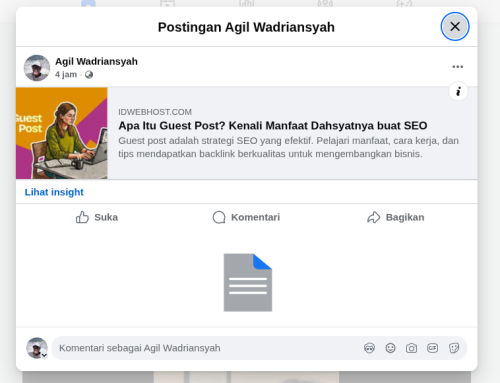Screen dimensions: 500x383
Task: Open Agil Wadriansyah's profile picture in post header
Action: [x=37, y=68]
